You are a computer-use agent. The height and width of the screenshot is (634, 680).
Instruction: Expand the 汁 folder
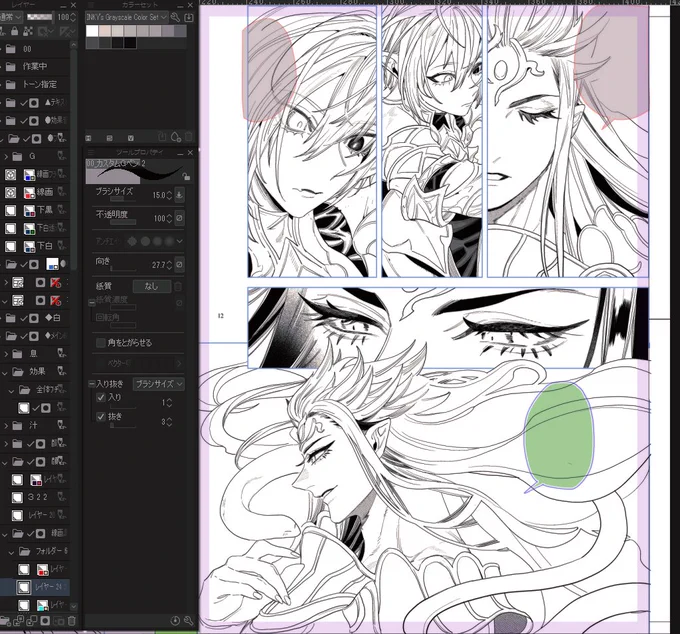click(x=6, y=426)
